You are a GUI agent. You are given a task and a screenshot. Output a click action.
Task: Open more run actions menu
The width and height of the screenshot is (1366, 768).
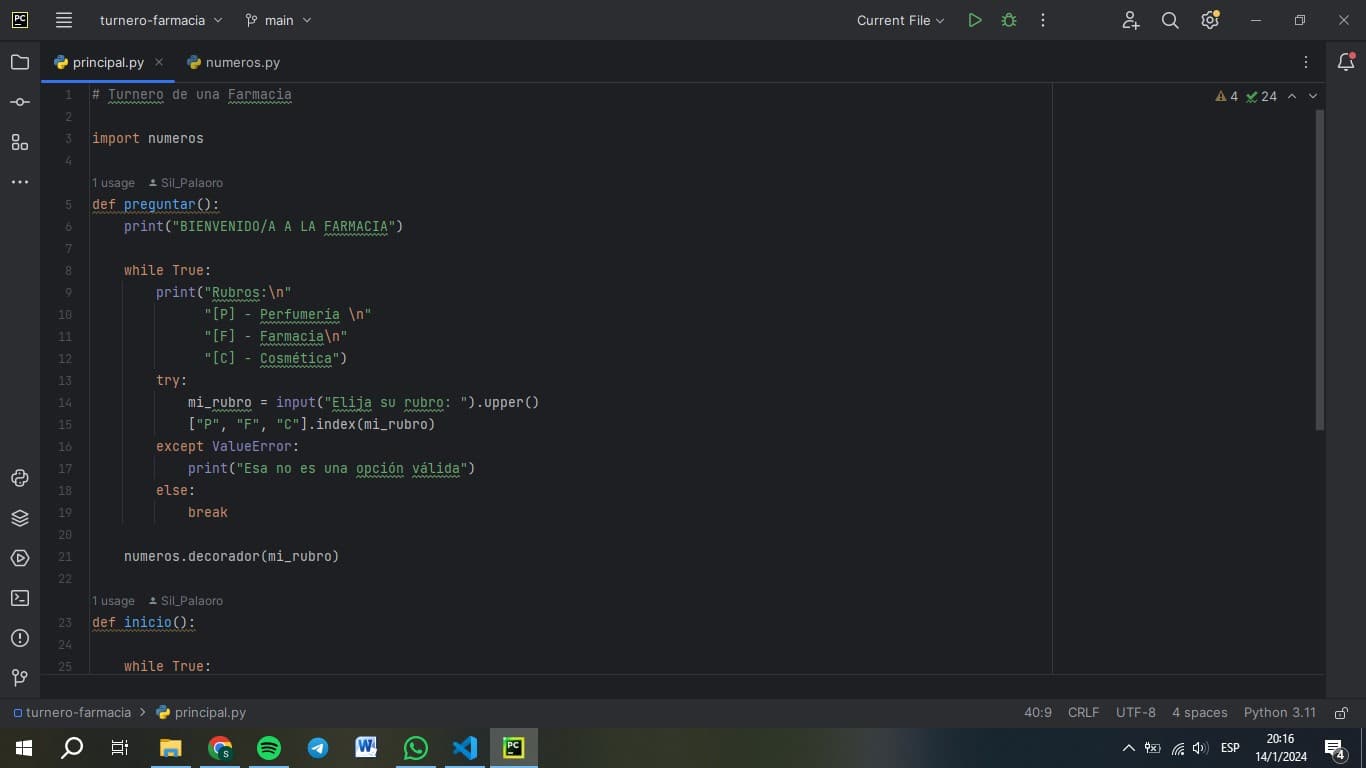tap(1043, 20)
